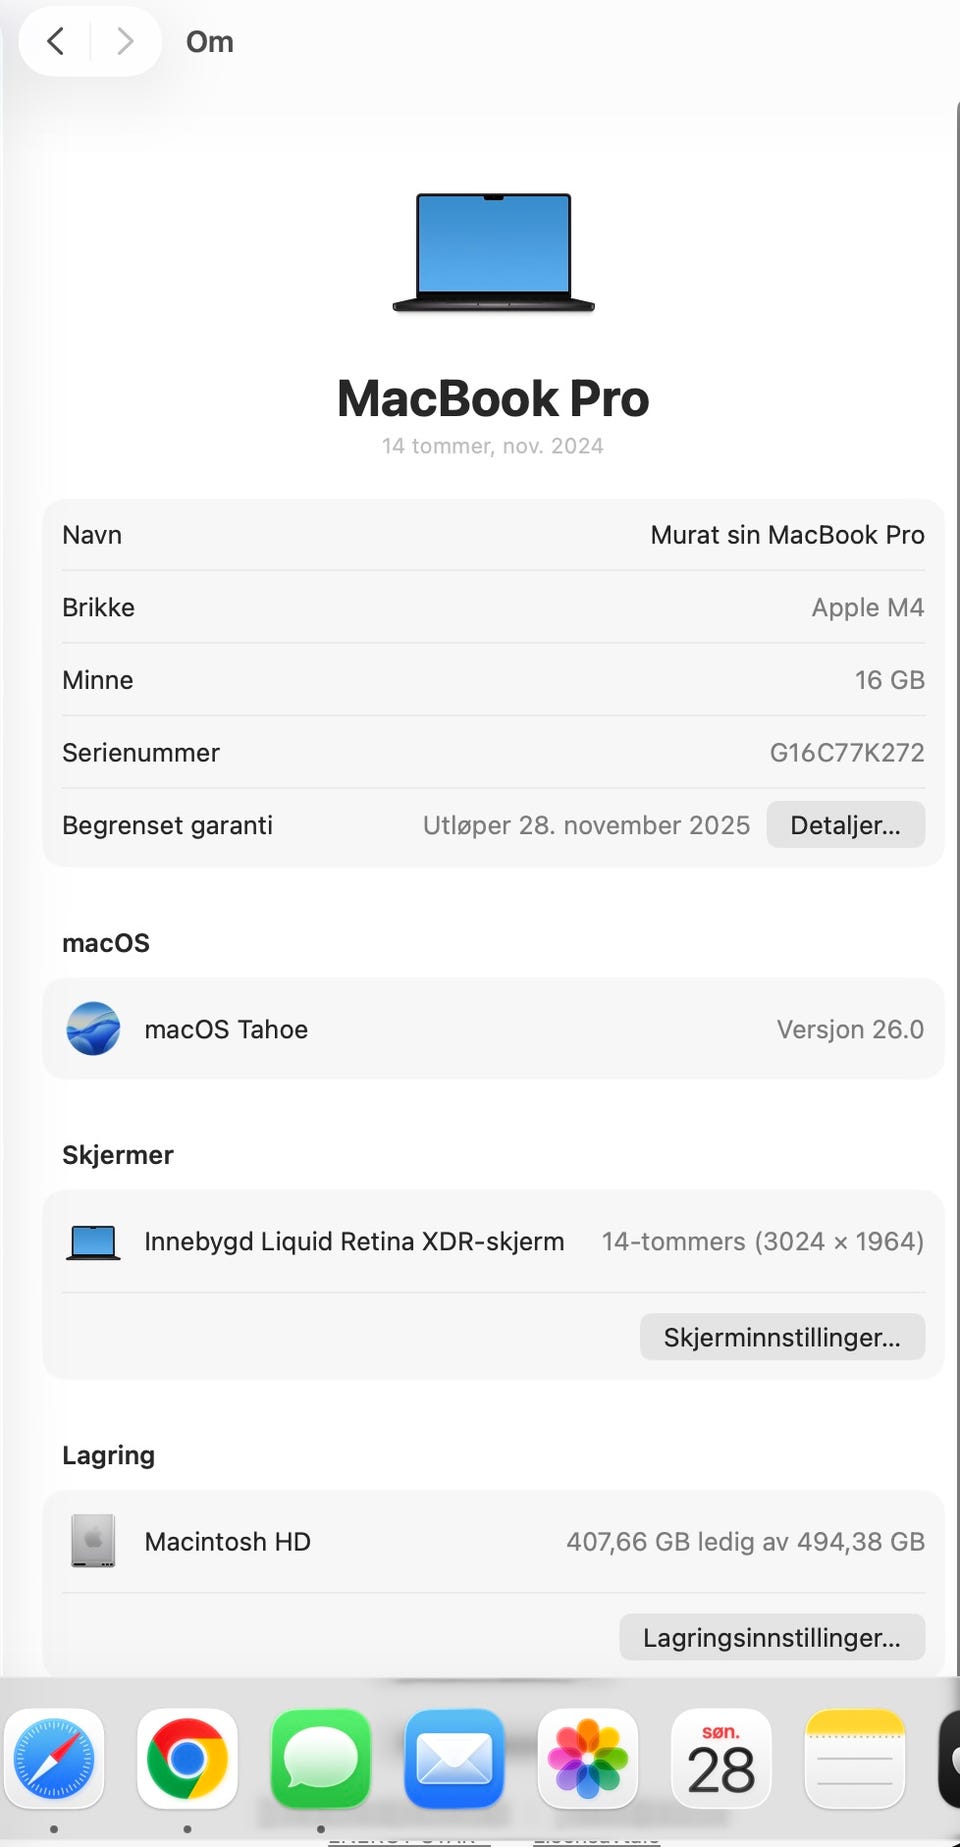This screenshot has width=960, height=1847.
Task: Click the MacBook Pro laptop image
Action: point(494,253)
